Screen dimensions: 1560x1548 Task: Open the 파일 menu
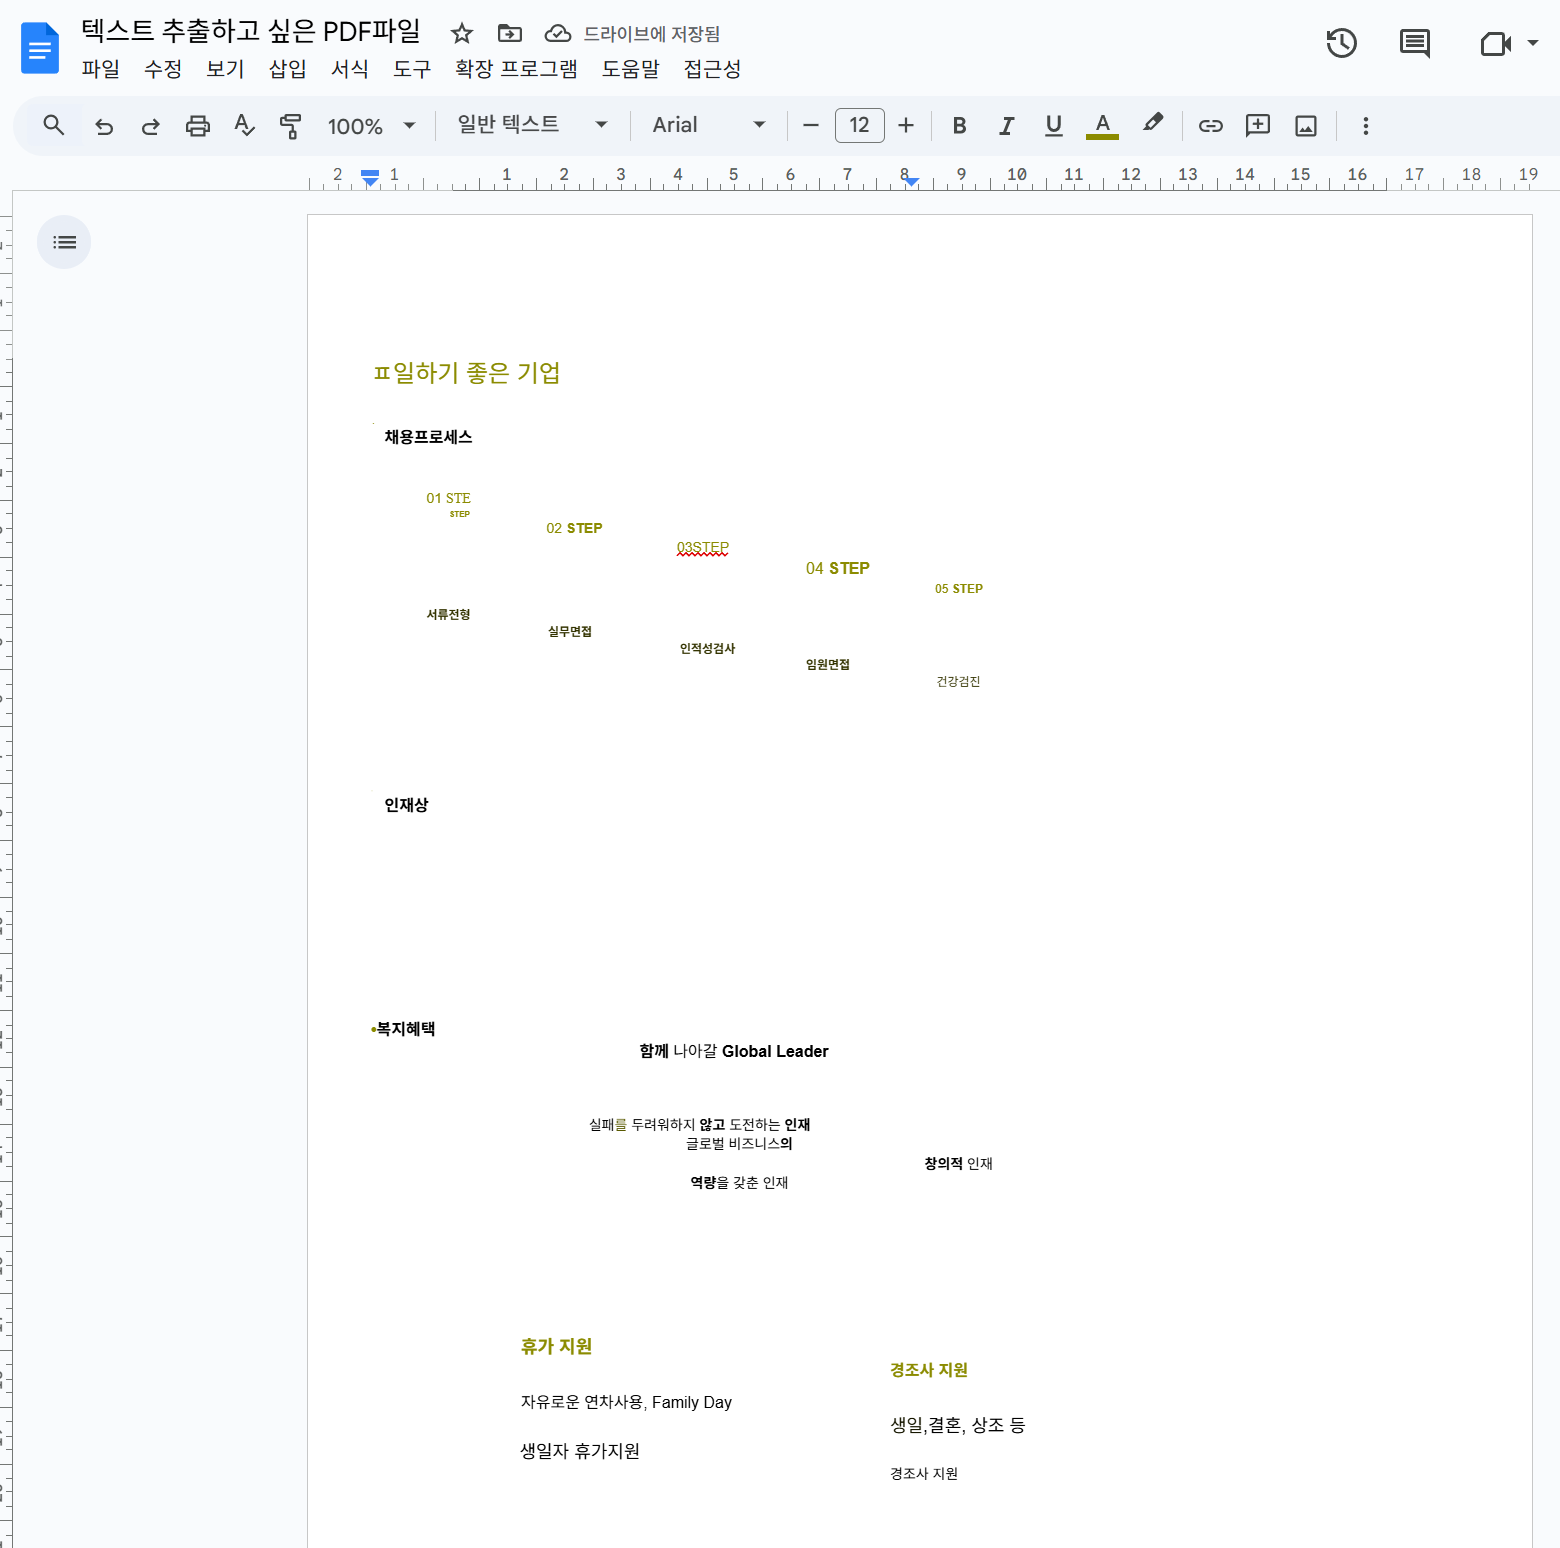[x=100, y=69]
